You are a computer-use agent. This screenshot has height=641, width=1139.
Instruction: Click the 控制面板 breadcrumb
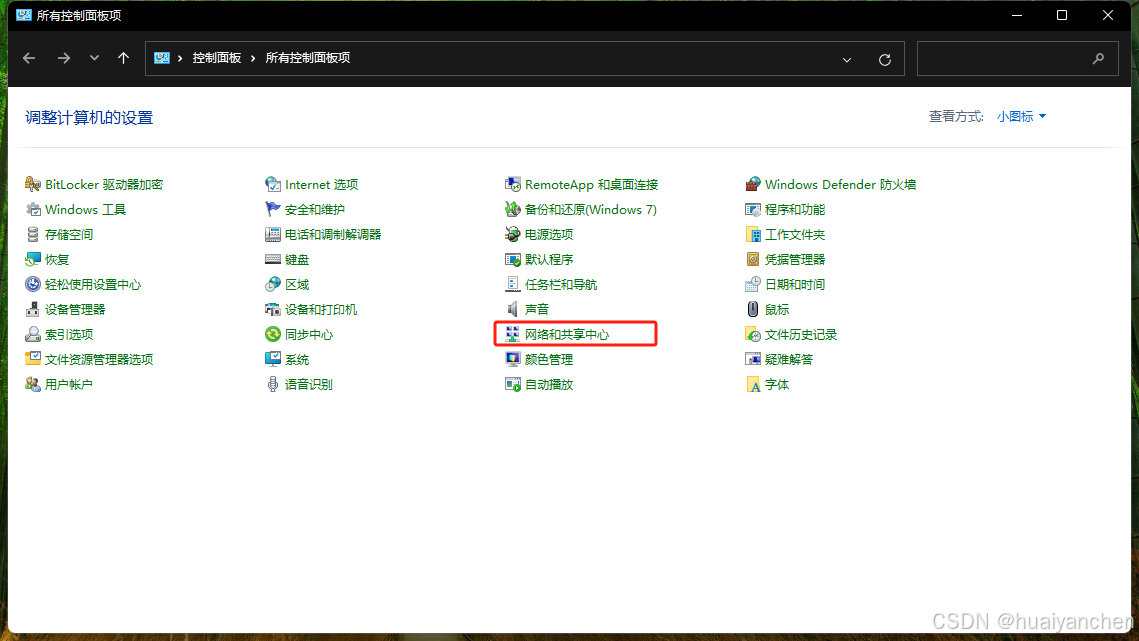216,58
